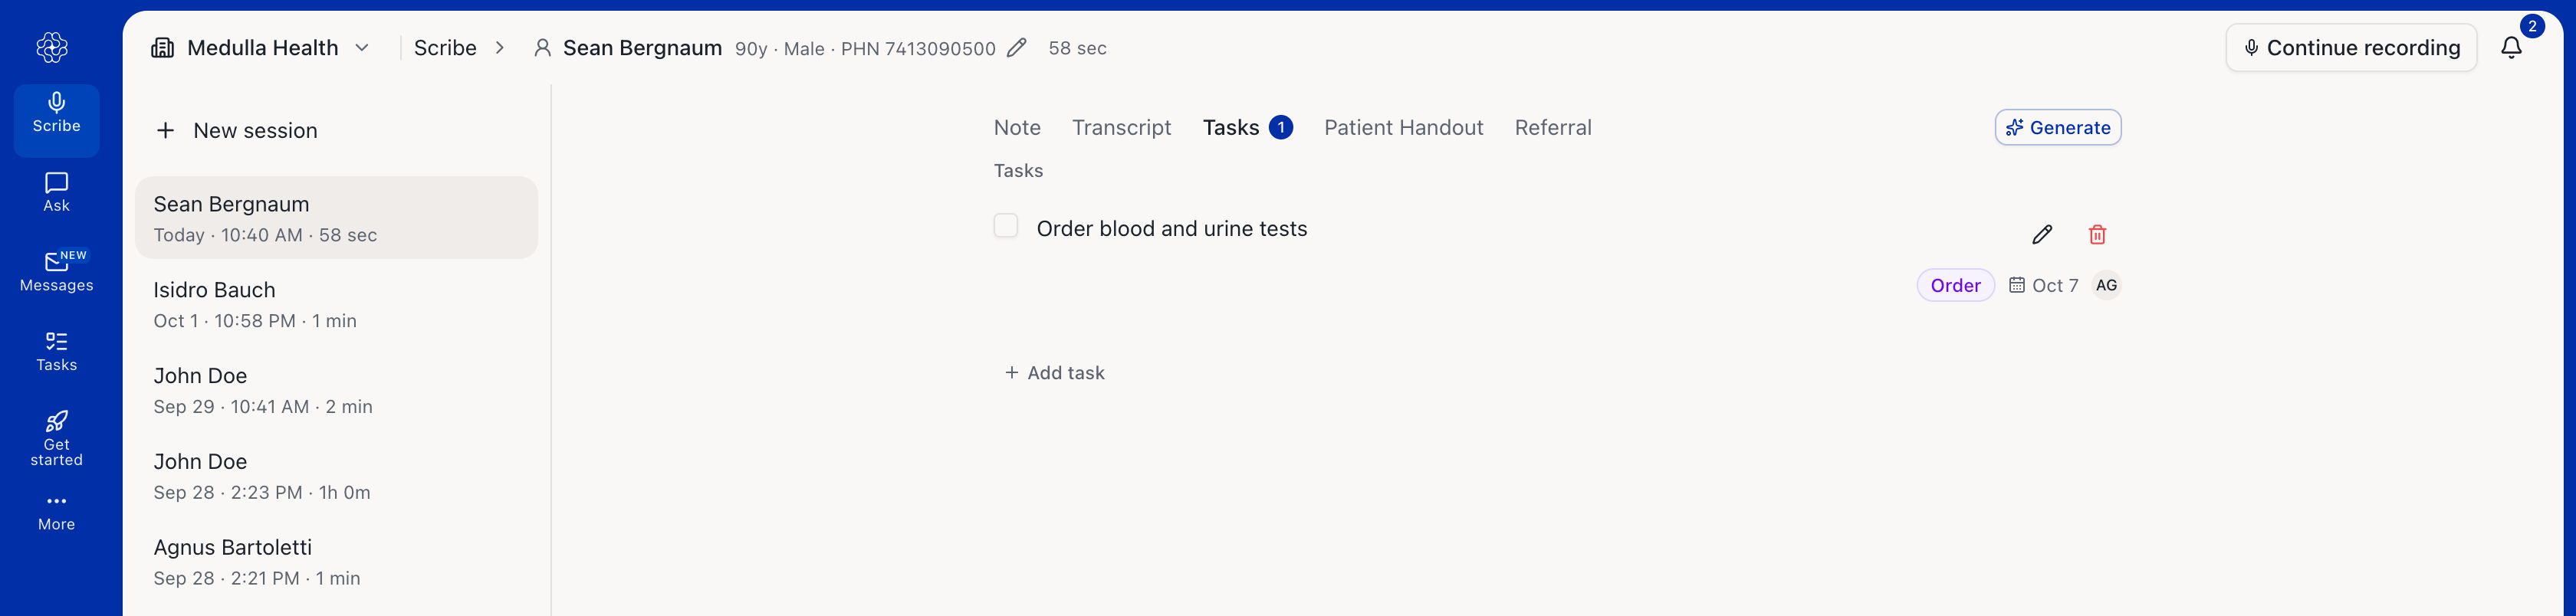Delete the blood and urine tests task
The height and width of the screenshot is (616, 2576).
click(2097, 235)
